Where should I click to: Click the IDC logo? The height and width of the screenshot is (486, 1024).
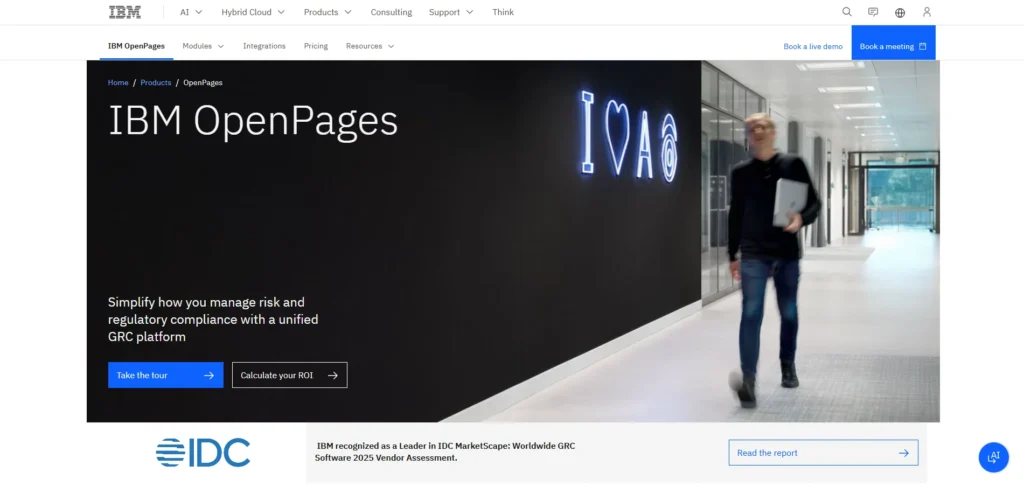203,453
